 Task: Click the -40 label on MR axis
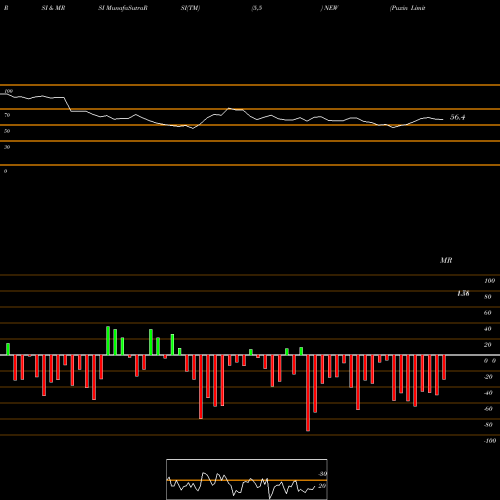(x=488, y=393)
